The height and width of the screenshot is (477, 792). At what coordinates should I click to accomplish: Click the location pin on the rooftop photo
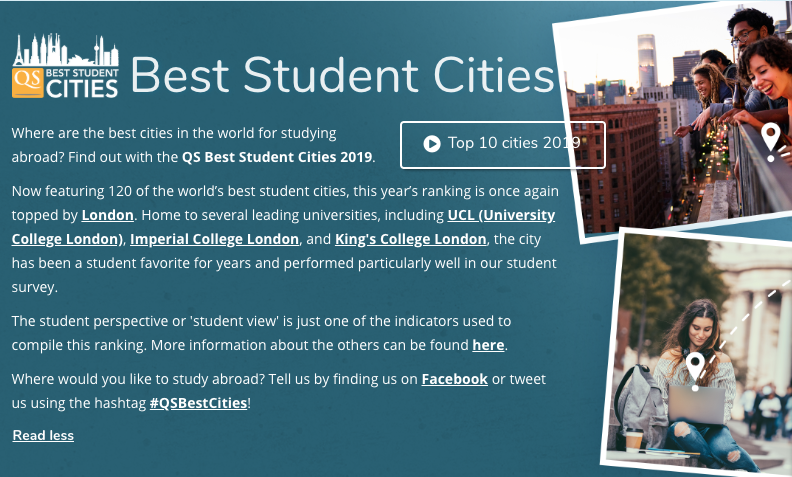coord(770,141)
